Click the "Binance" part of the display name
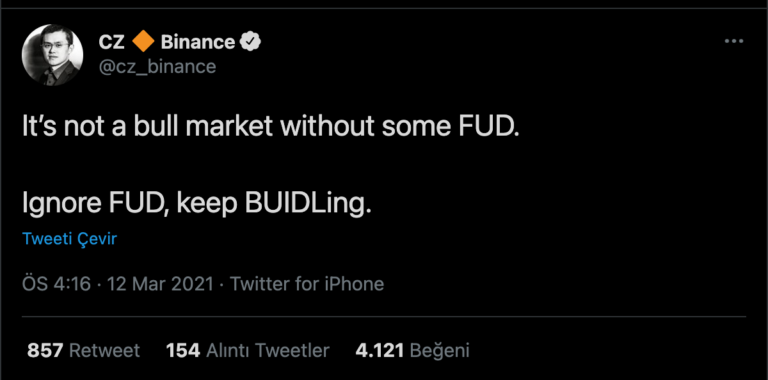This screenshot has height=380, width=768. point(198,42)
